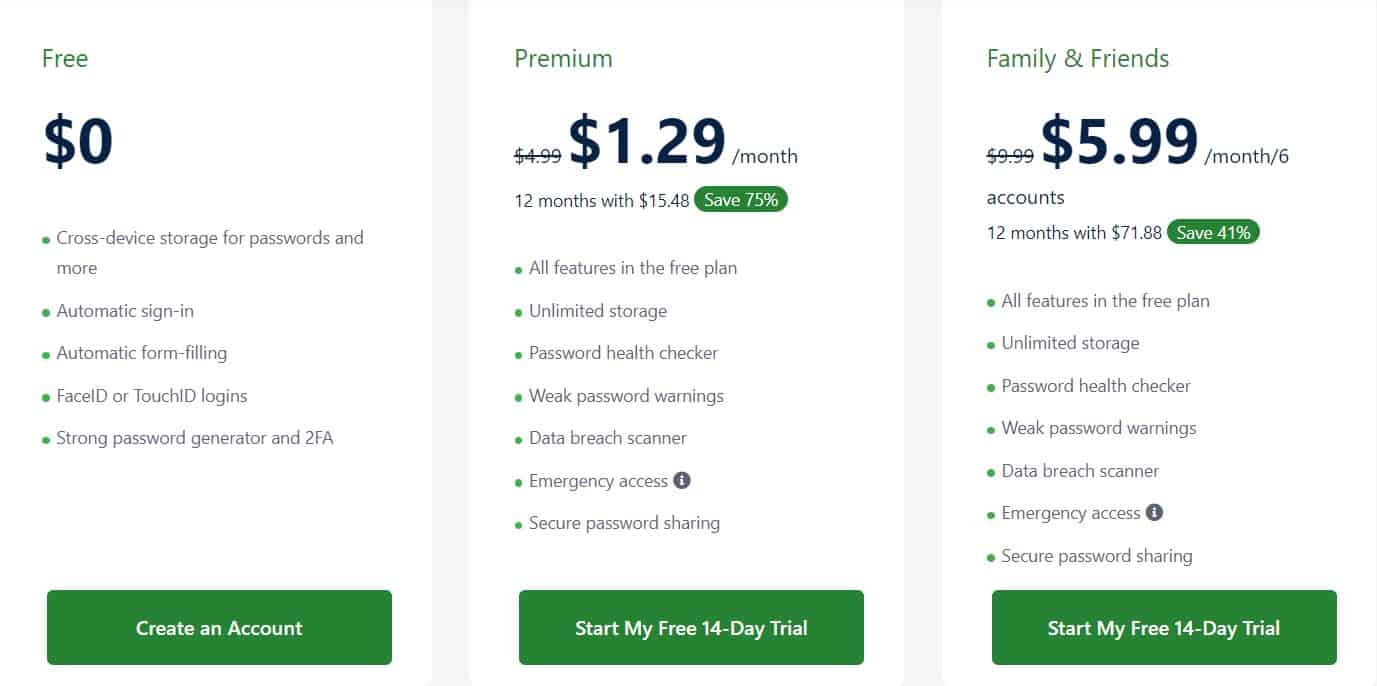Select Unlimited storage in the Family plan list

click(x=1070, y=343)
